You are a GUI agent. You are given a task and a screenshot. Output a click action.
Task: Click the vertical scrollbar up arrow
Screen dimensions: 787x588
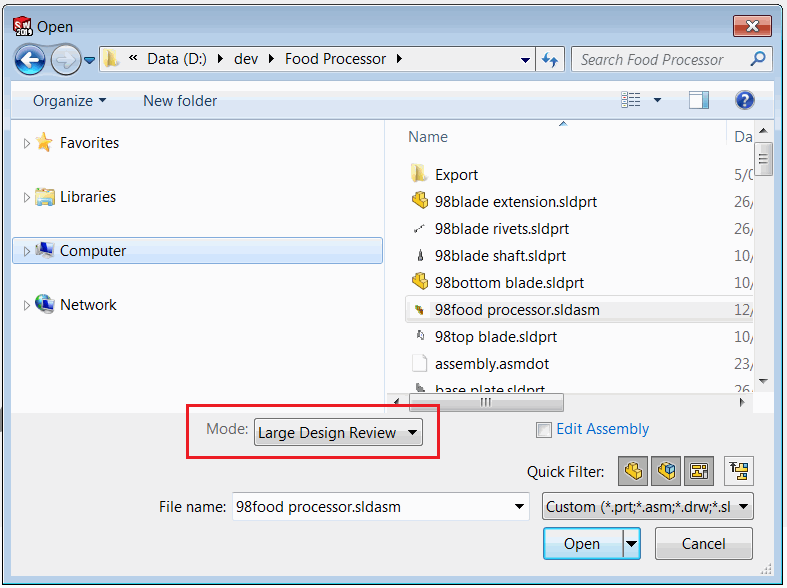tap(763, 131)
